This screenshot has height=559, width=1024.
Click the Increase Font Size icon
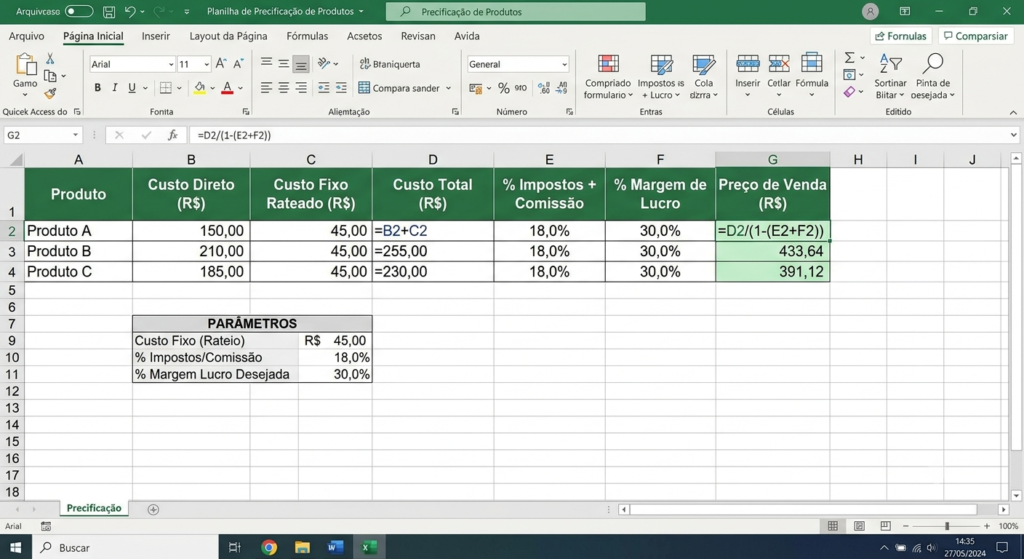221,63
